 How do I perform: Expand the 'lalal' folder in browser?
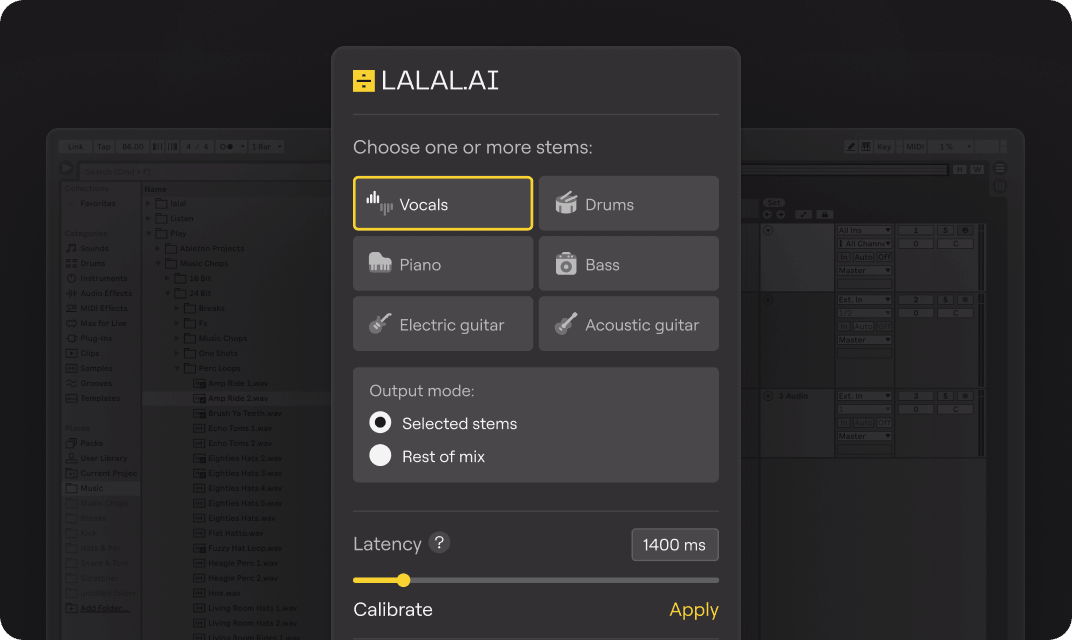click(150, 204)
